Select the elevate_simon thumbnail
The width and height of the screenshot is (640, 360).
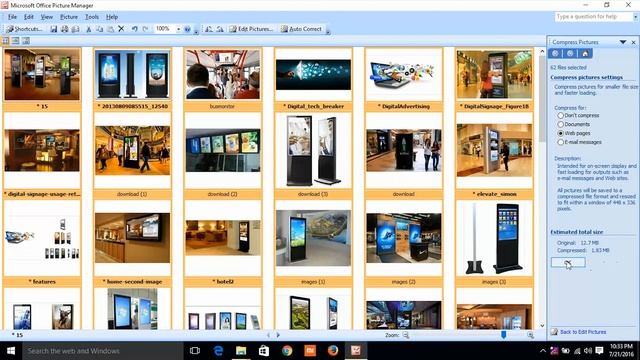point(494,156)
